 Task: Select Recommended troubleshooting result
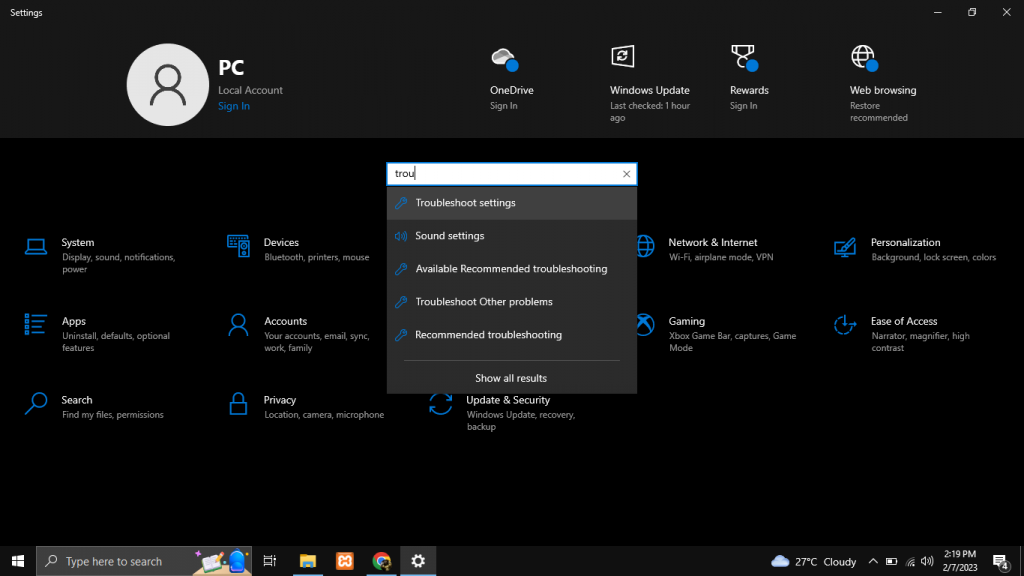[511, 335]
